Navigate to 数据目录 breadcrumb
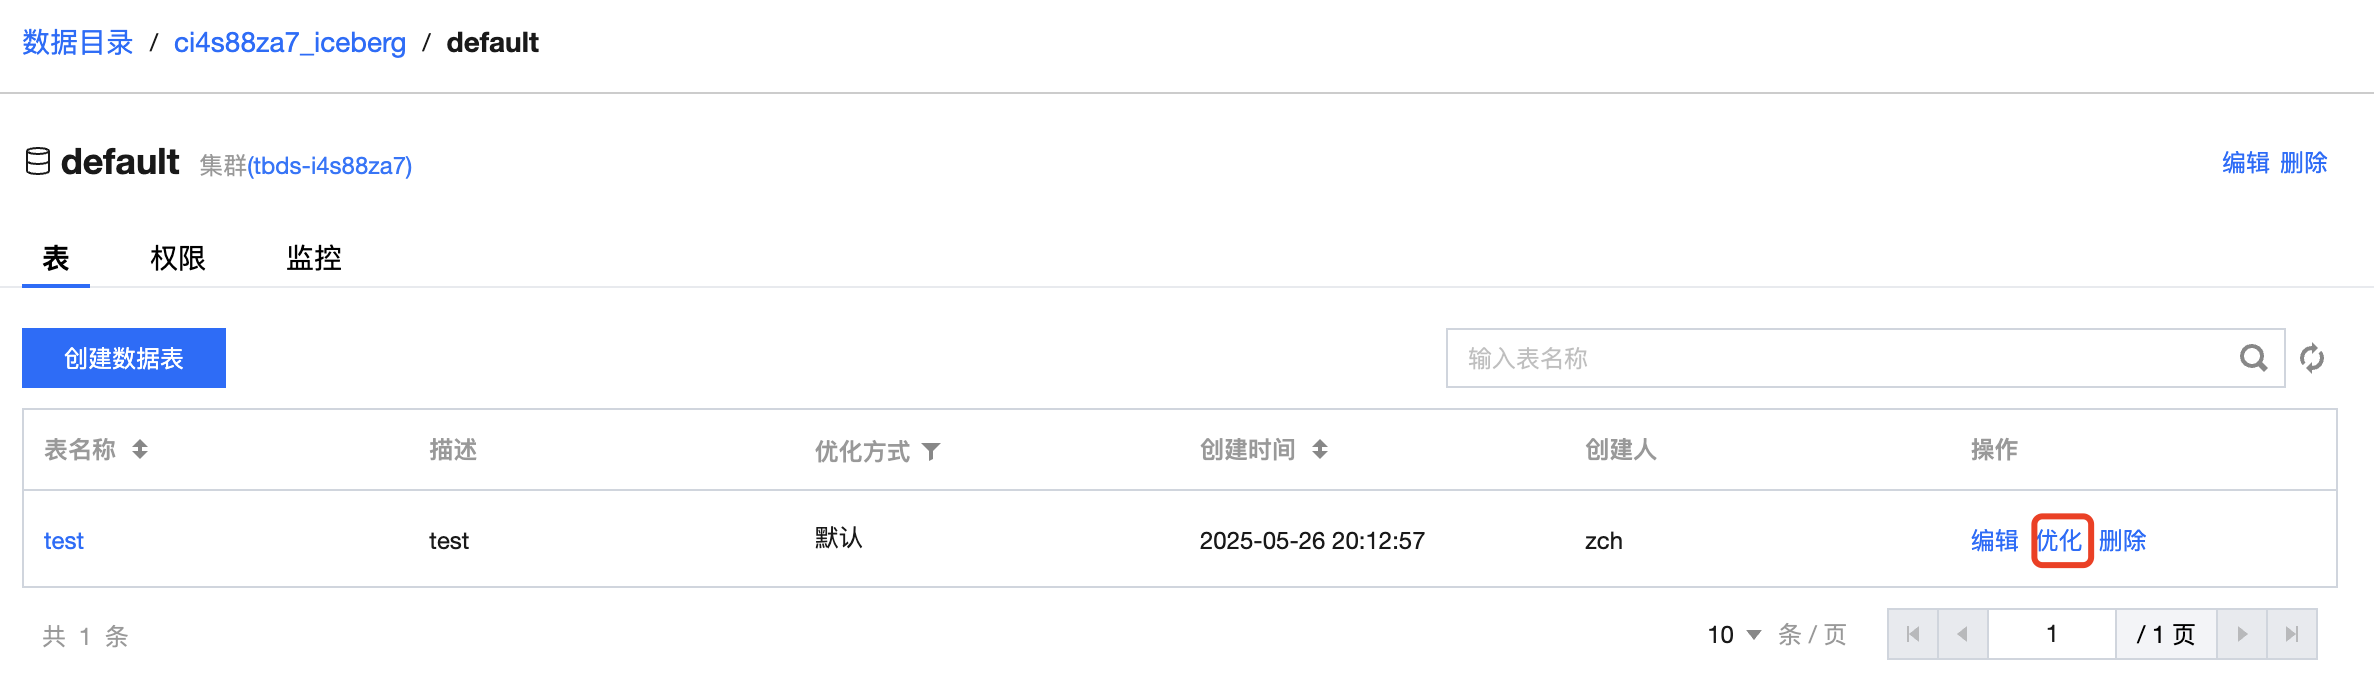 click(78, 43)
